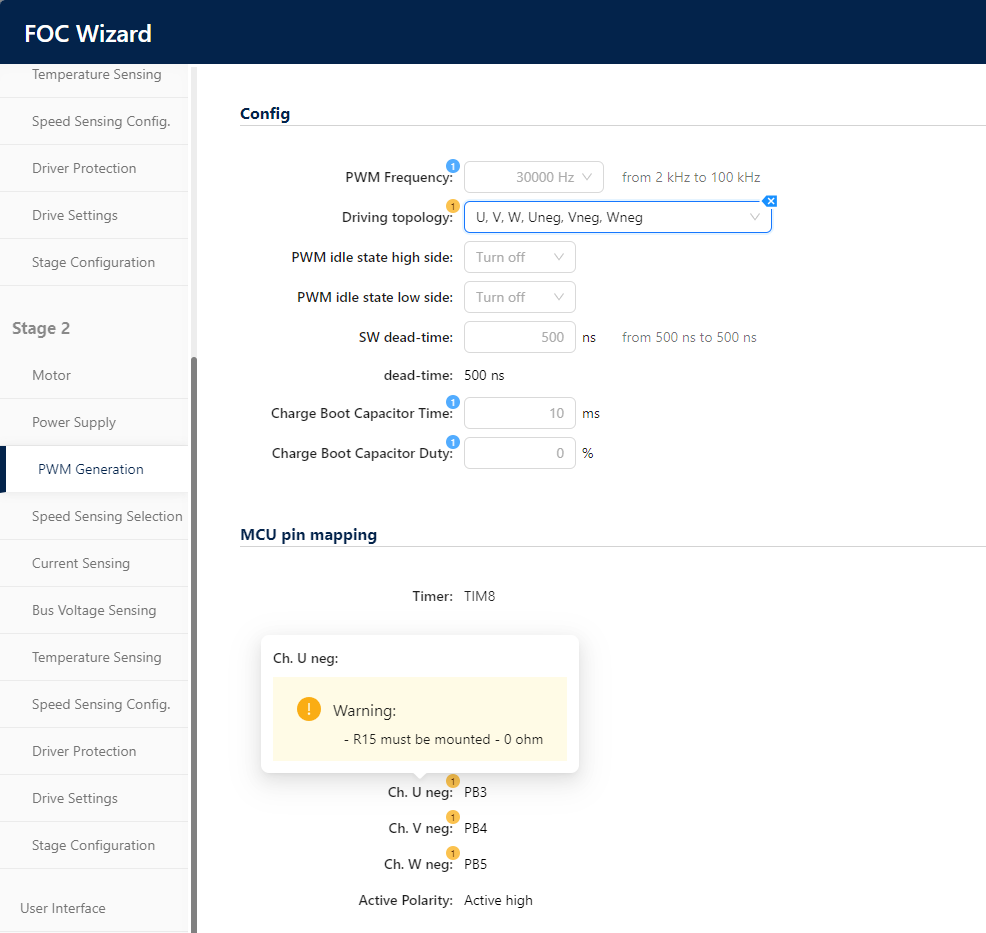Expand the Driving topology dropdown
Screen dimensions: 986x933
617,217
